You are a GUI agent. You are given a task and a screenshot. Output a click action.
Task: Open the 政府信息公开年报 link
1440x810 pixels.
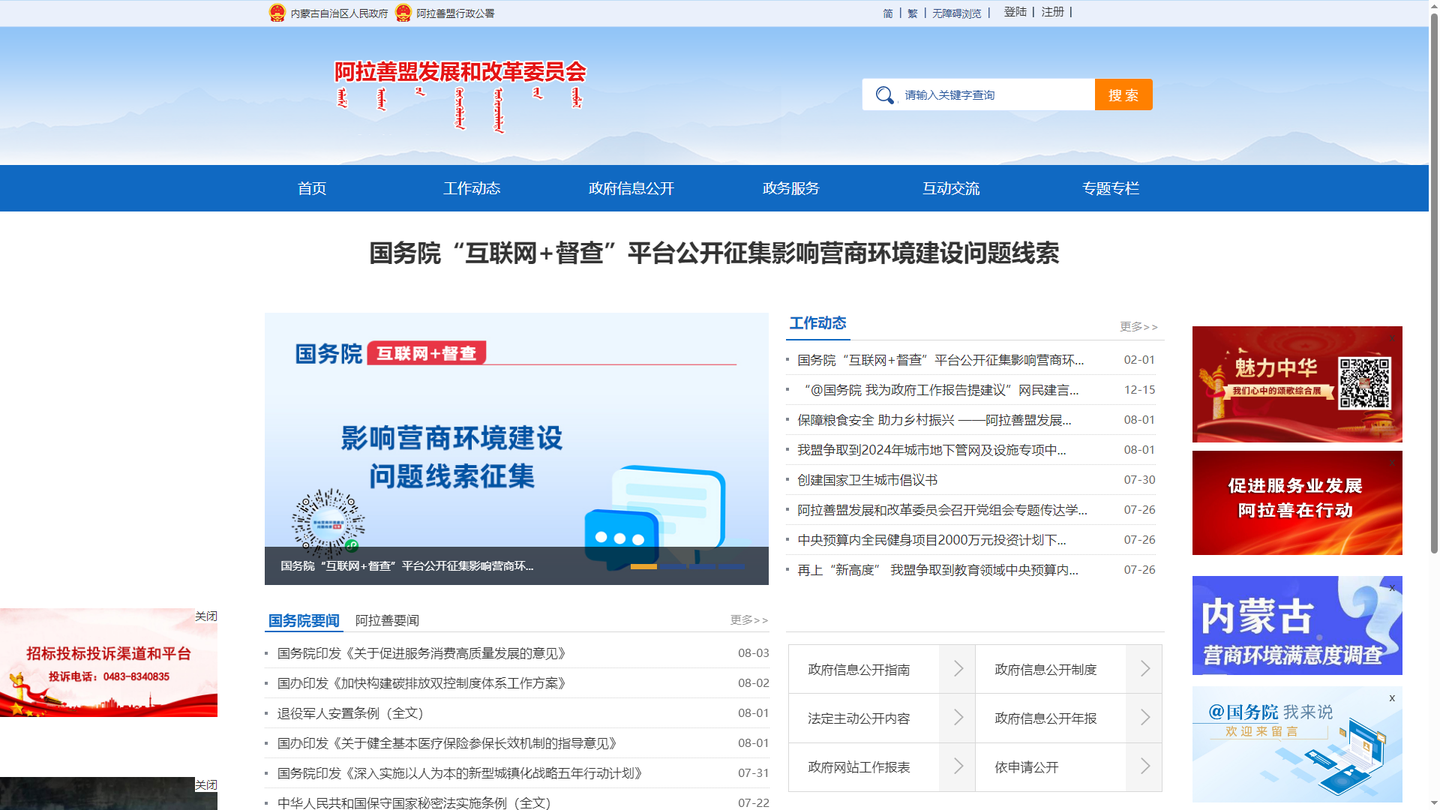pos(1046,719)
